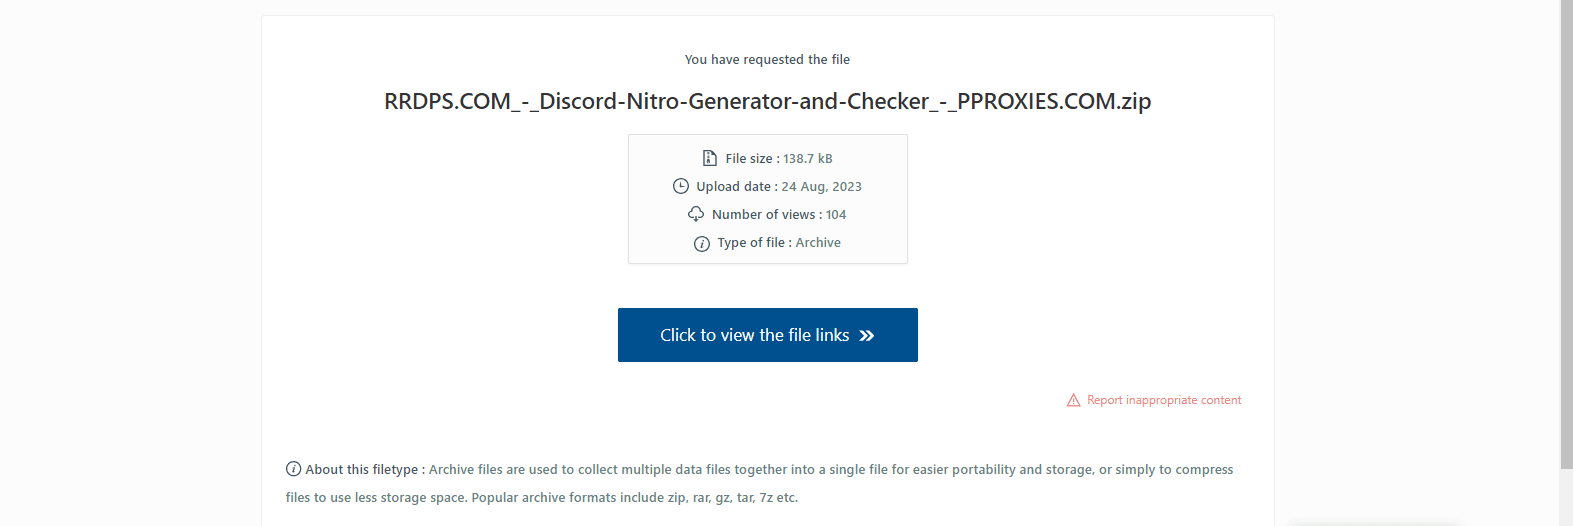Click the 'Number of views' label text
Viewport: 1573px width, 526px height.
coord(763,214)
